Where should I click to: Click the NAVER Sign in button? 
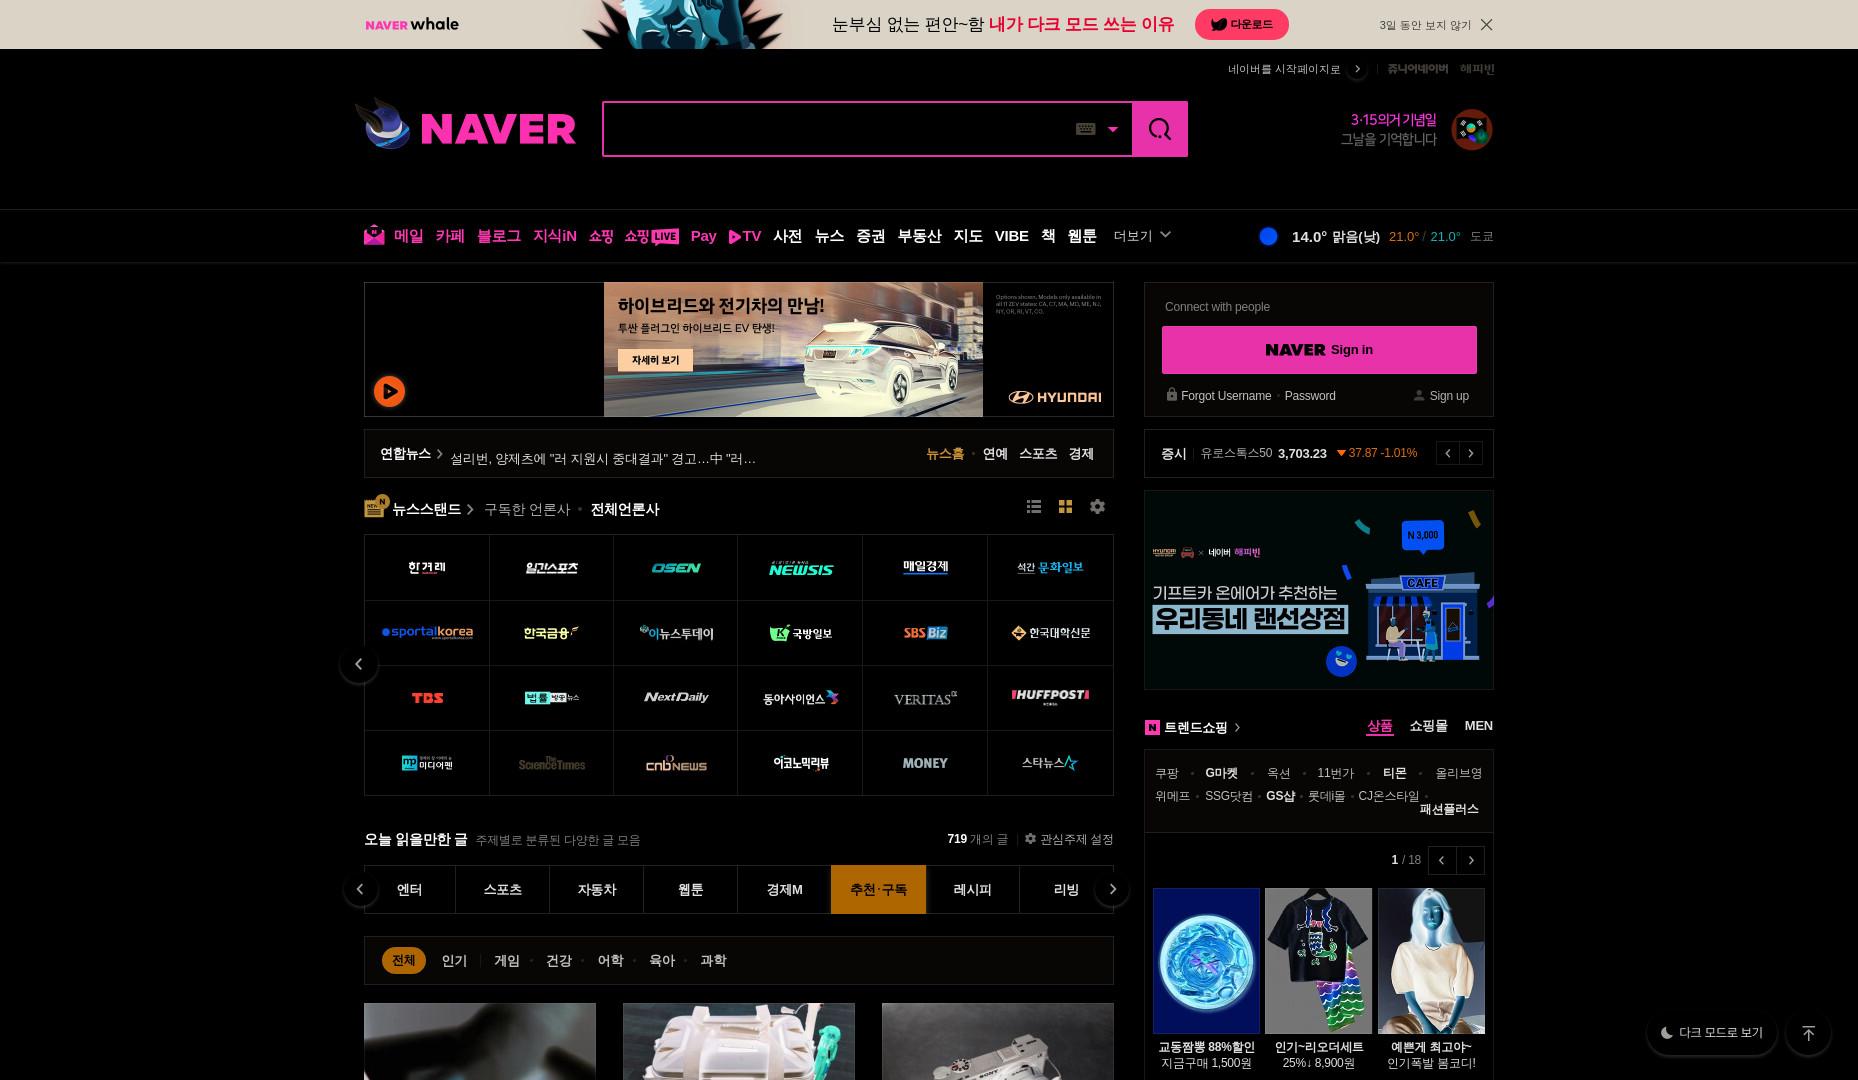click(x=1319, y=350)
